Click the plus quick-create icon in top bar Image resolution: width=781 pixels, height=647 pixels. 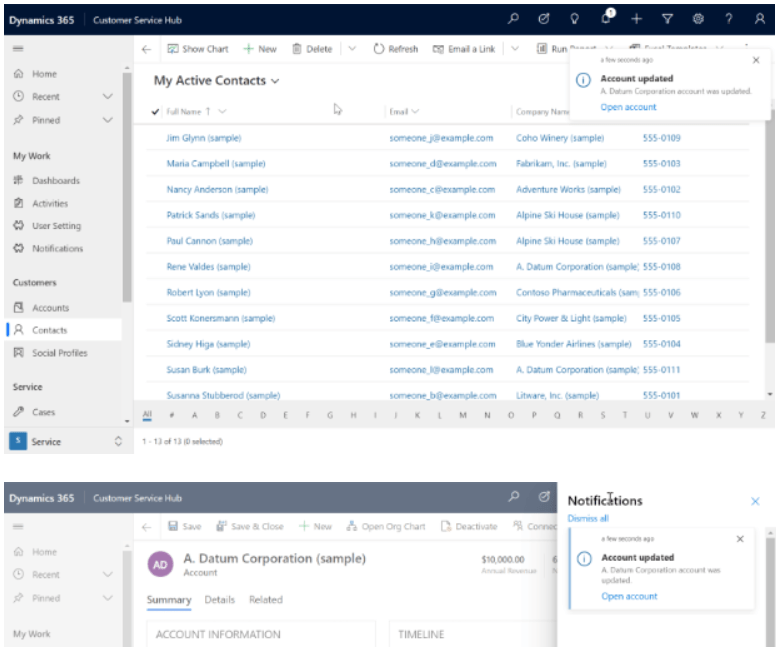(x=636, y=19)
